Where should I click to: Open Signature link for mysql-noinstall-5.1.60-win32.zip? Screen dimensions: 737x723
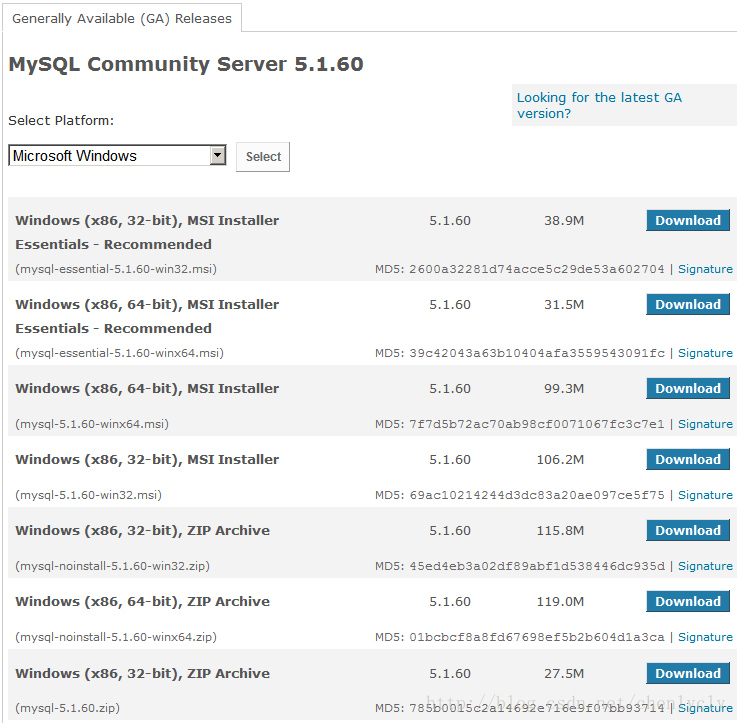pyautogui.click(x=705, y=566)
